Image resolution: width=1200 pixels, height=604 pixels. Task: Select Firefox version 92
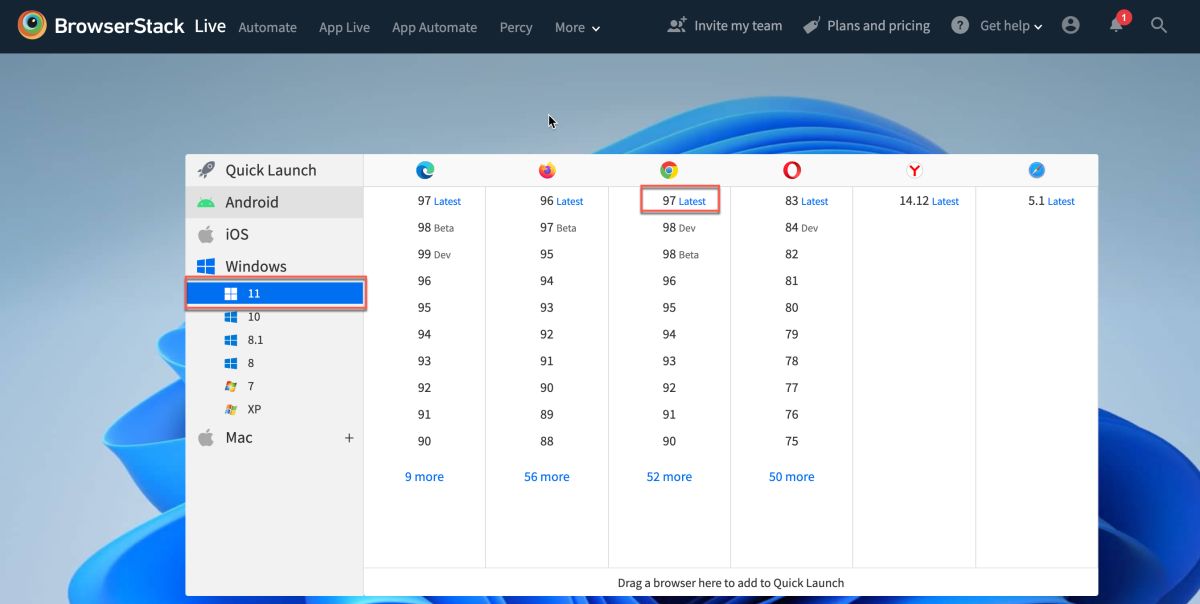click(547, 334)
